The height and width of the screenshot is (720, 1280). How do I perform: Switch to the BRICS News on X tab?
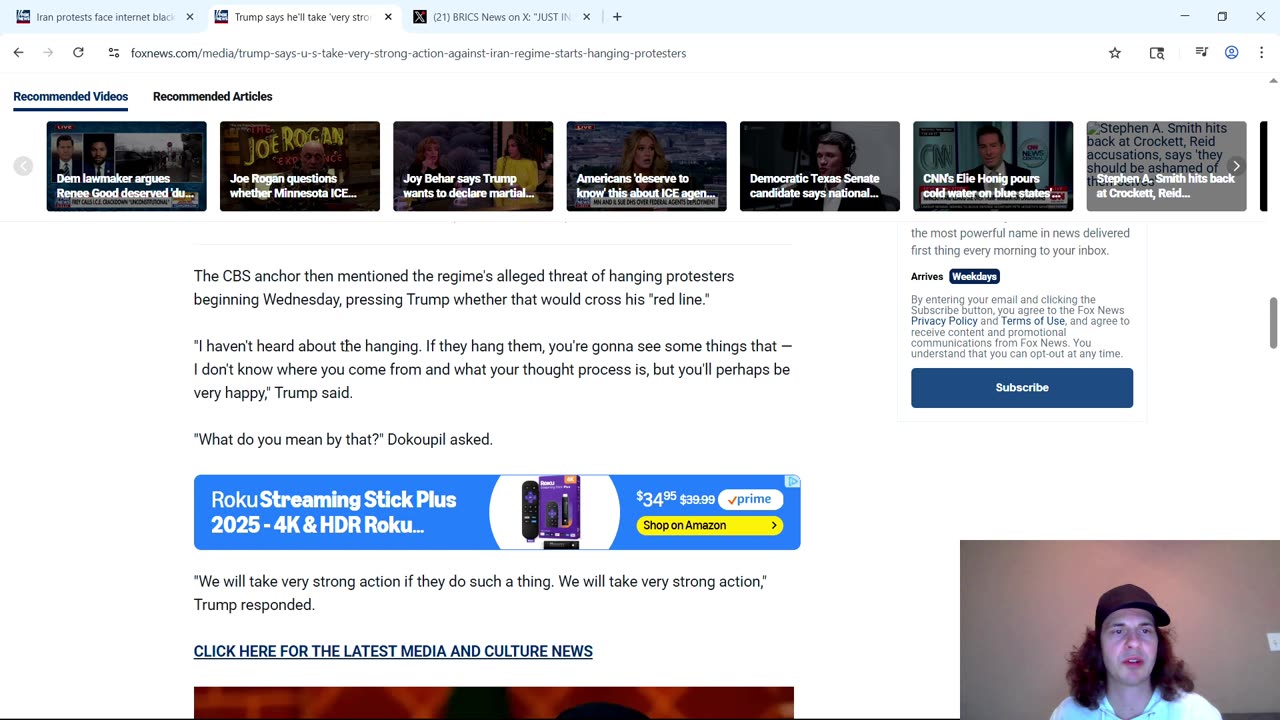coord(502,17)
